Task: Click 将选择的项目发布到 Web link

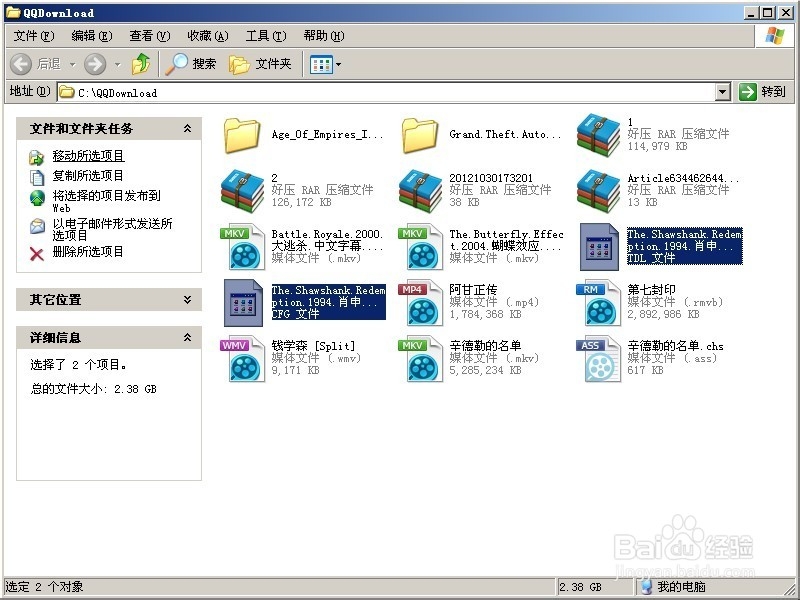Action: (107, 201)
